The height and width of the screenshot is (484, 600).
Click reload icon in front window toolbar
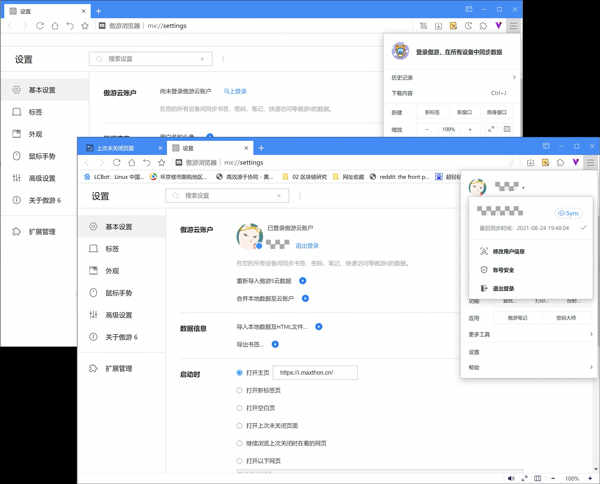117,163
